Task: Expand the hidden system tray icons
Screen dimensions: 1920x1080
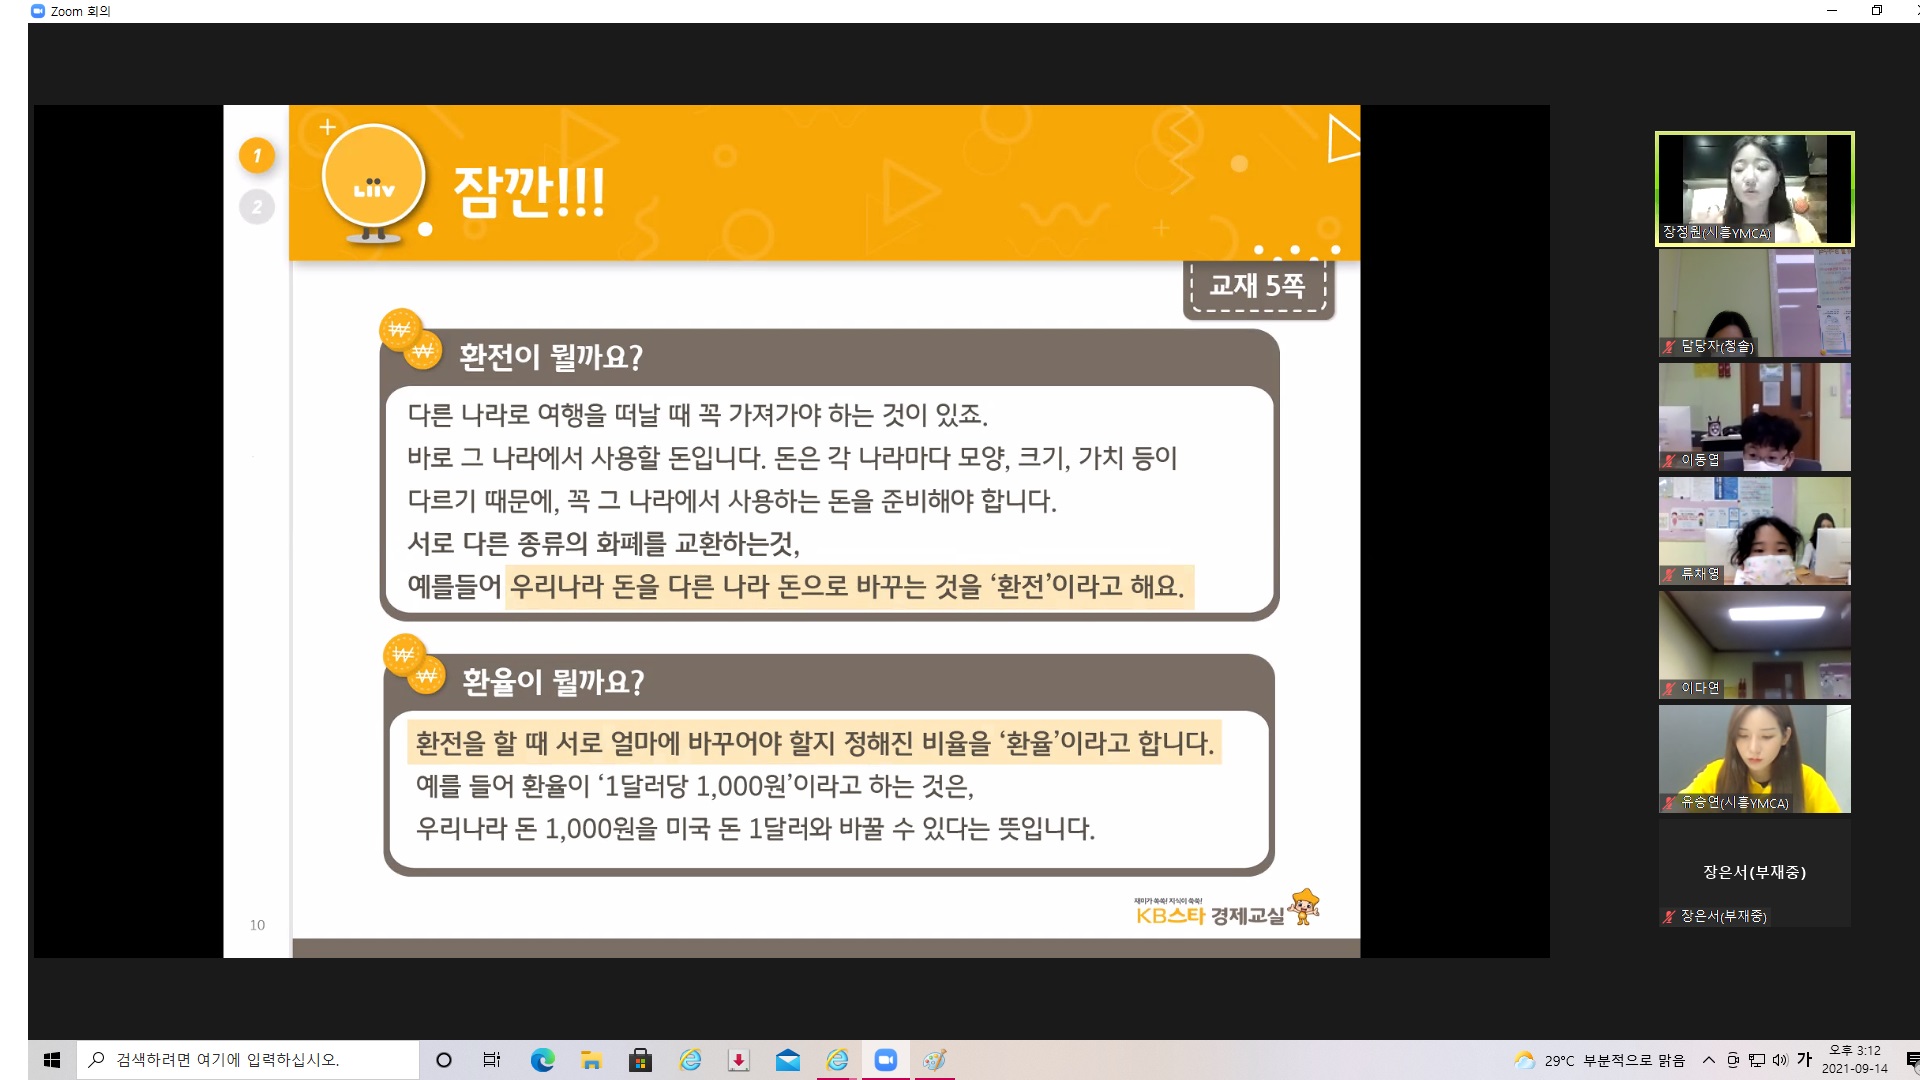Action: pos(1709,1060)
